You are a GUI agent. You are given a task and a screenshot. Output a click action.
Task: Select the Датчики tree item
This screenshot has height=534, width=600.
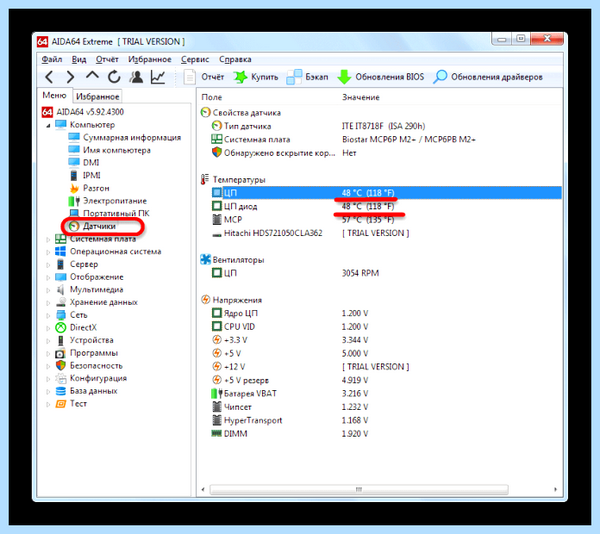[x=99, y=226]
